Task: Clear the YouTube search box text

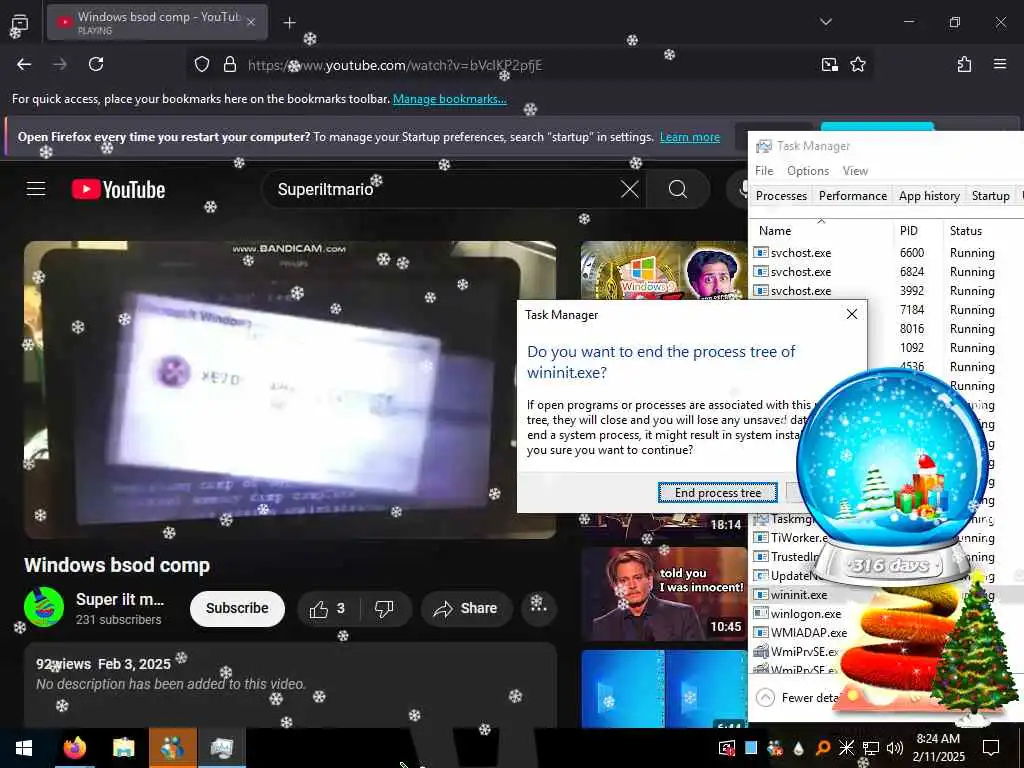Action: point(630,189)
